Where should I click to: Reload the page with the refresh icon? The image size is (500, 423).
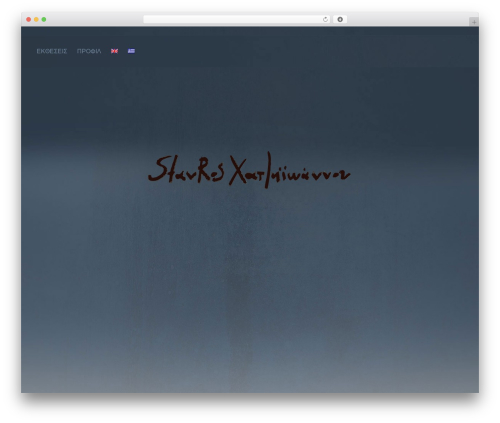[x=325, y=20]
